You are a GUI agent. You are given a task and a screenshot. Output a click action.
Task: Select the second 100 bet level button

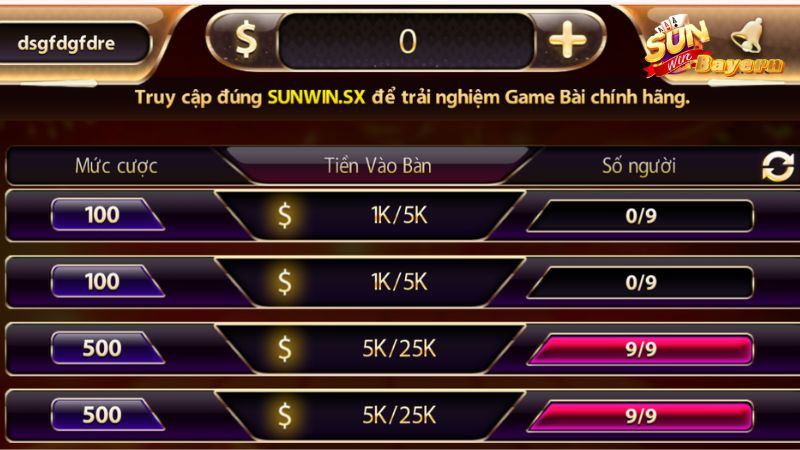click(106, 282)
